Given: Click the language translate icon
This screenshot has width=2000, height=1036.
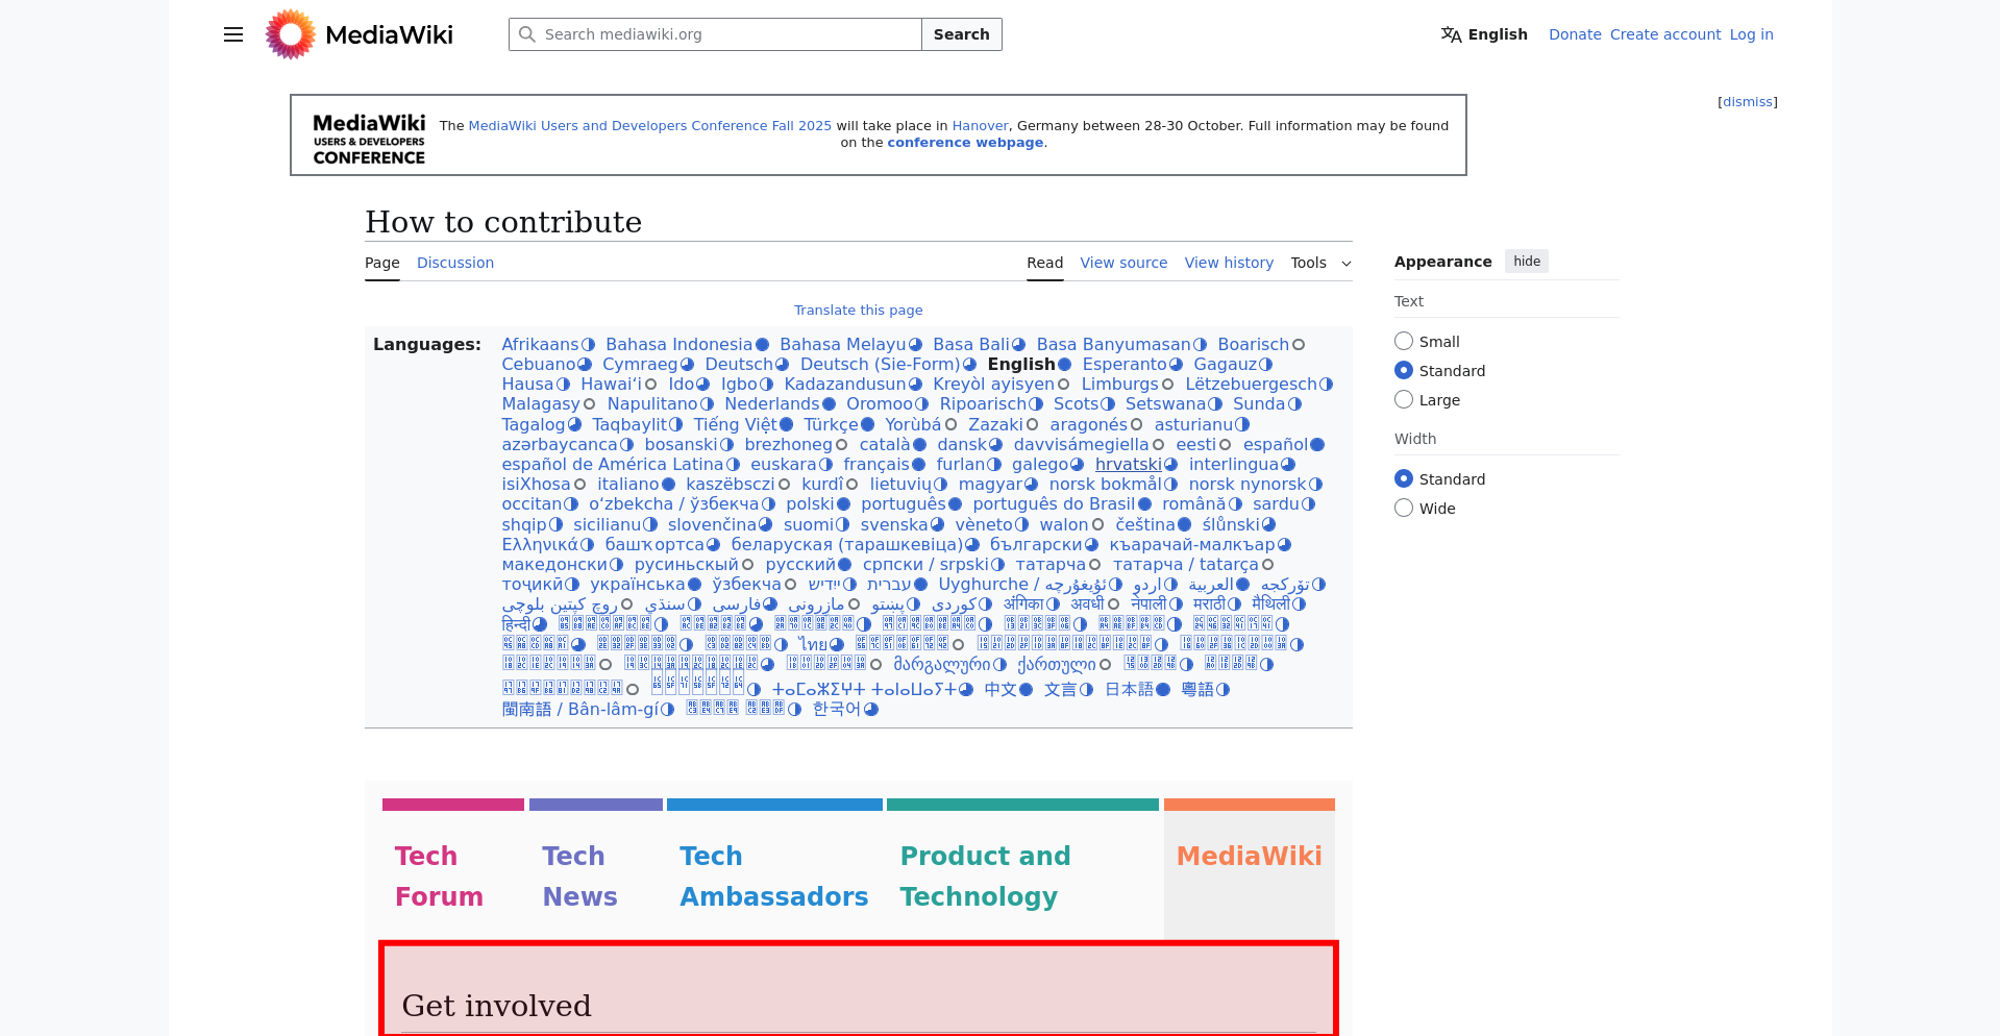Looking at the screenshot, I should (1450, 35).
